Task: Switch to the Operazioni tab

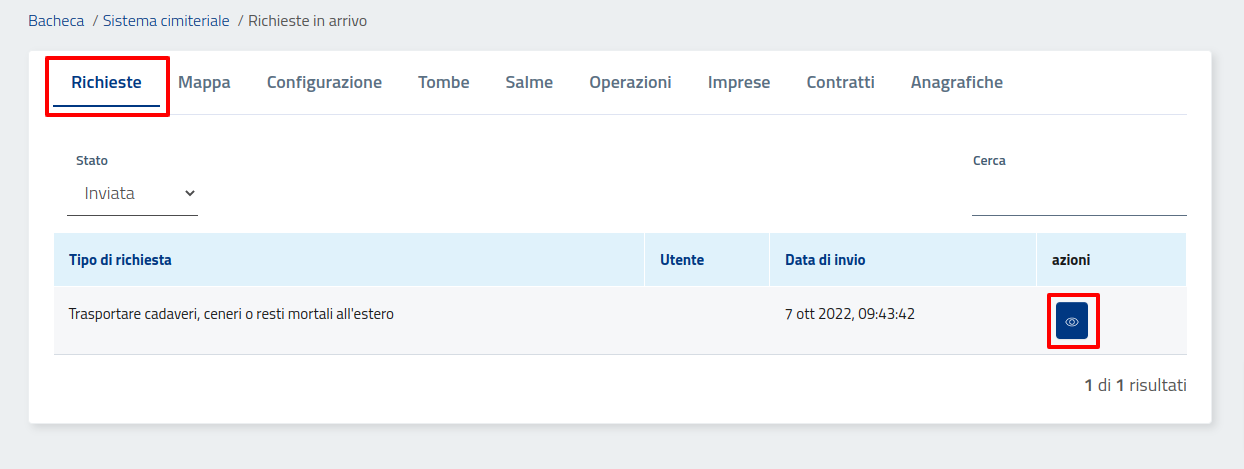Action: tap(630, 83)
